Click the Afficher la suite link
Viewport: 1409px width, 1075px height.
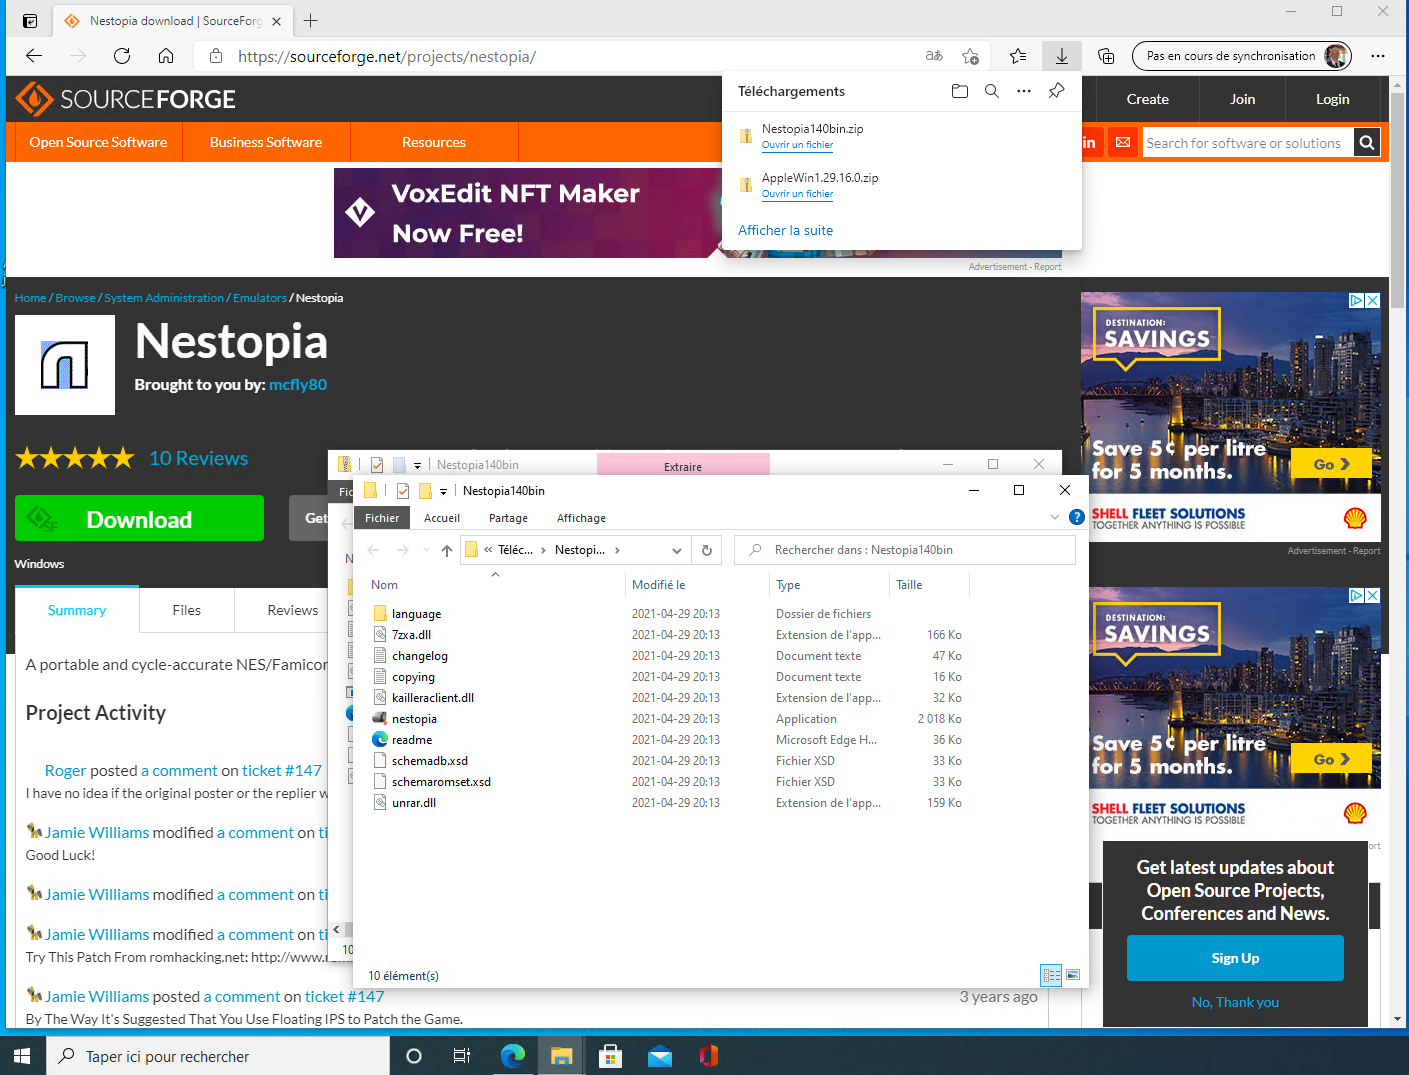click(x=785, y=230)
